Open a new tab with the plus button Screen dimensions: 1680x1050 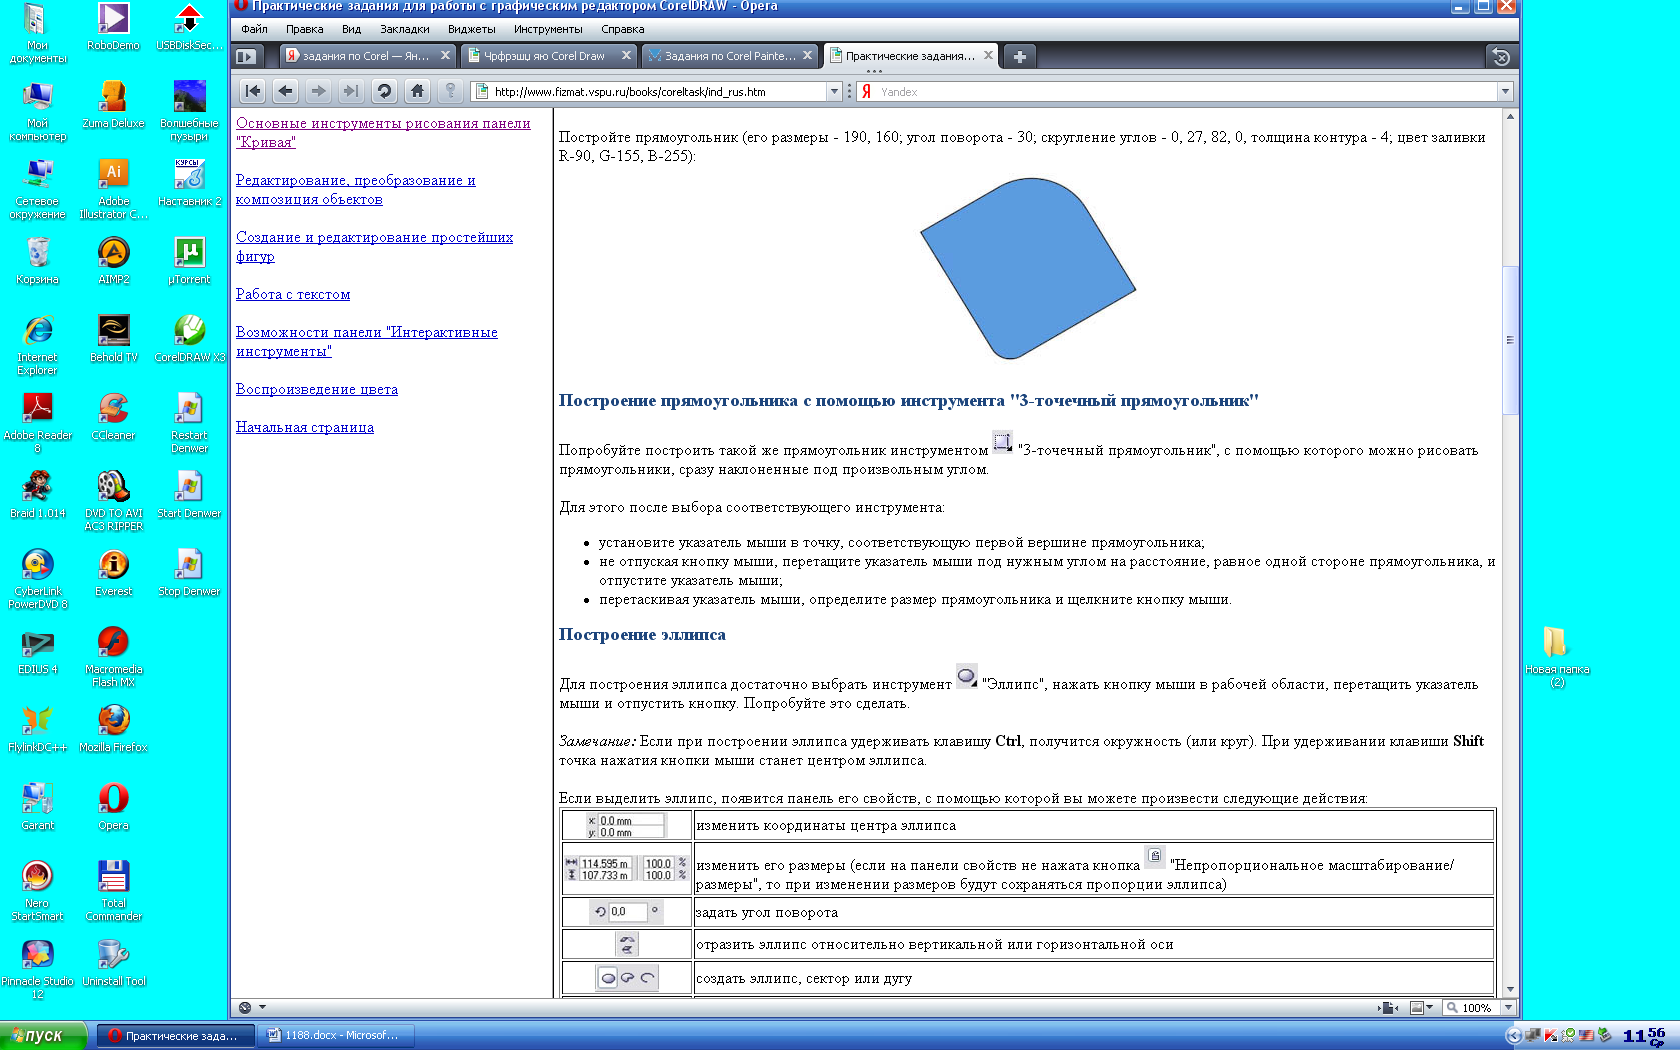[x=1019, y=56]
